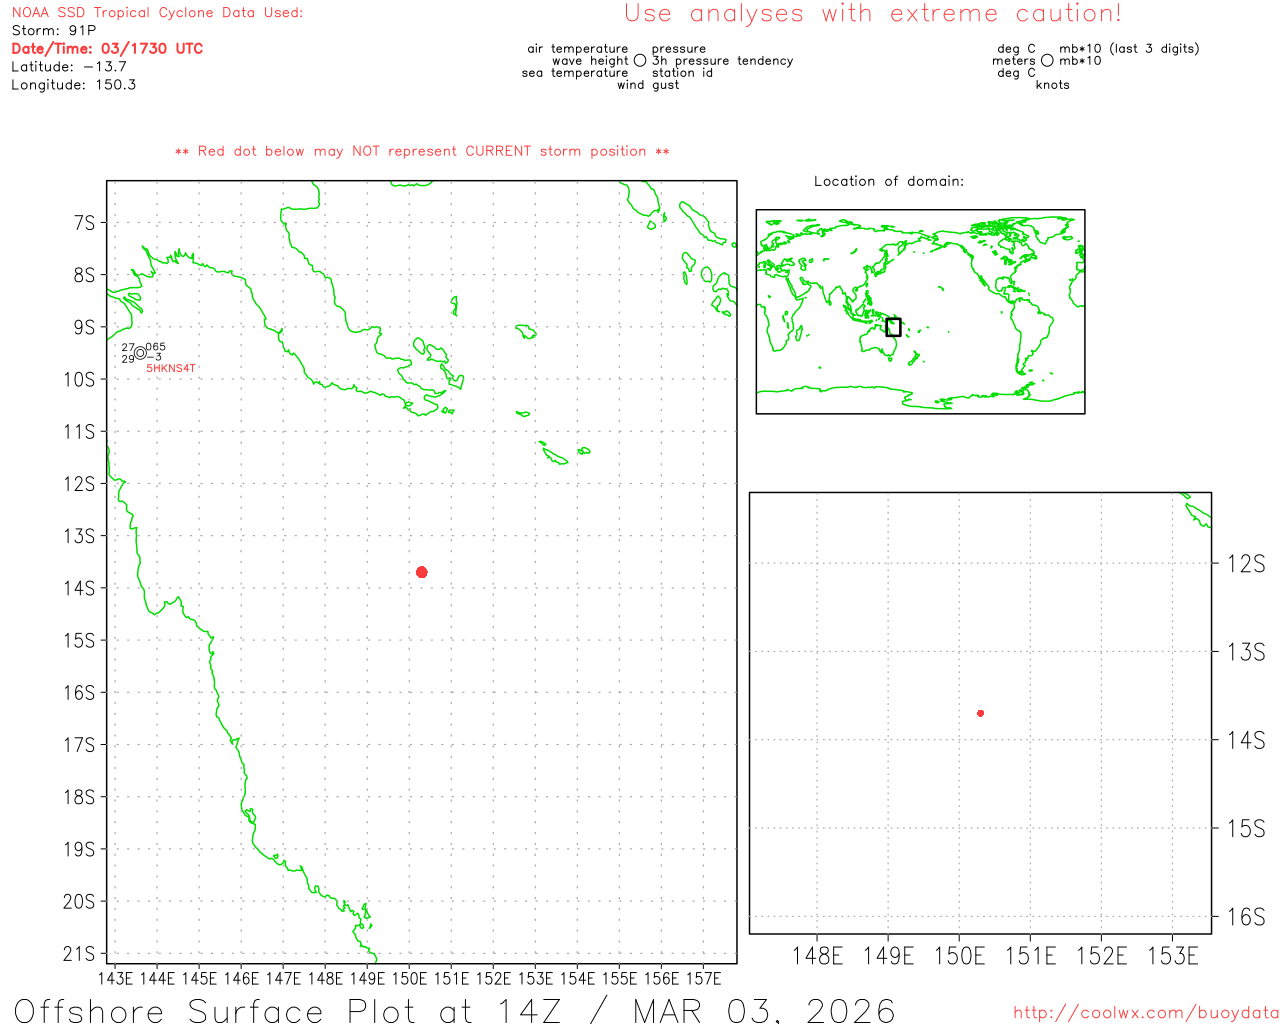Click the red station ID 5HKNS4T
This screenshot has height=1024, width=1280.
pyautogui.click(x=171, y=369)
